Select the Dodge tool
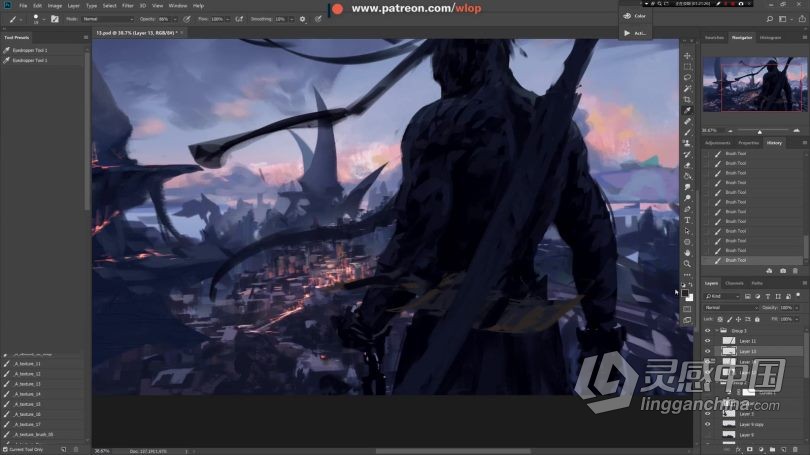 pos(687,198)
